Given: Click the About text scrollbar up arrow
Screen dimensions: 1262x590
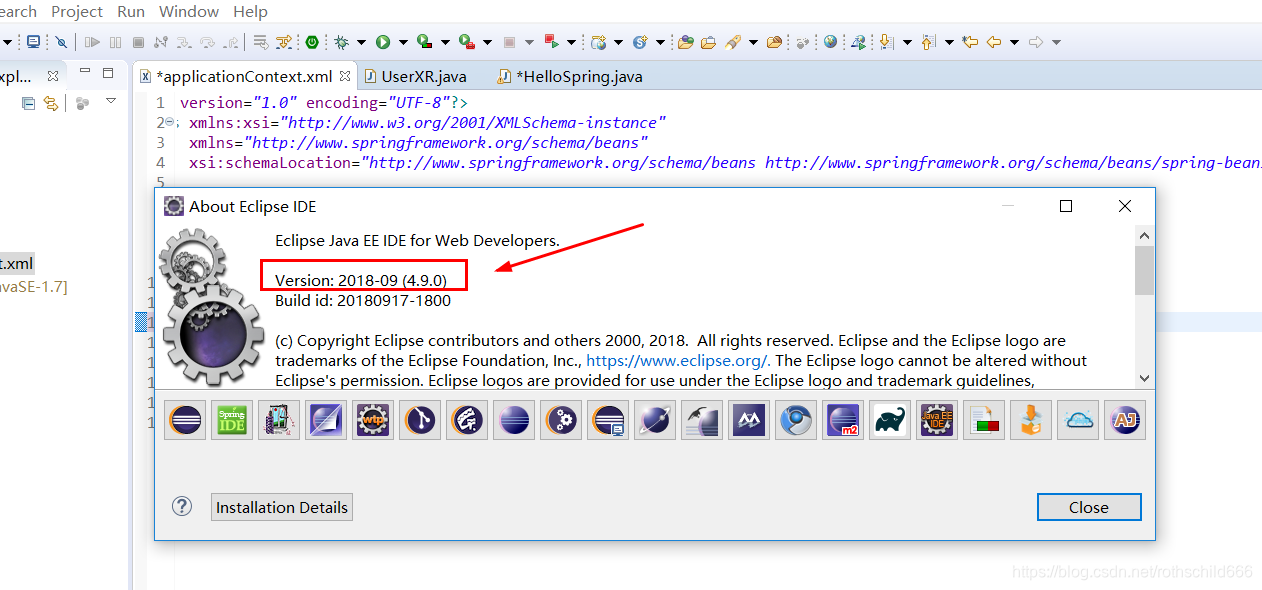Looking at the screenshot, I should pyautogui.click(x=1145, y=236).
